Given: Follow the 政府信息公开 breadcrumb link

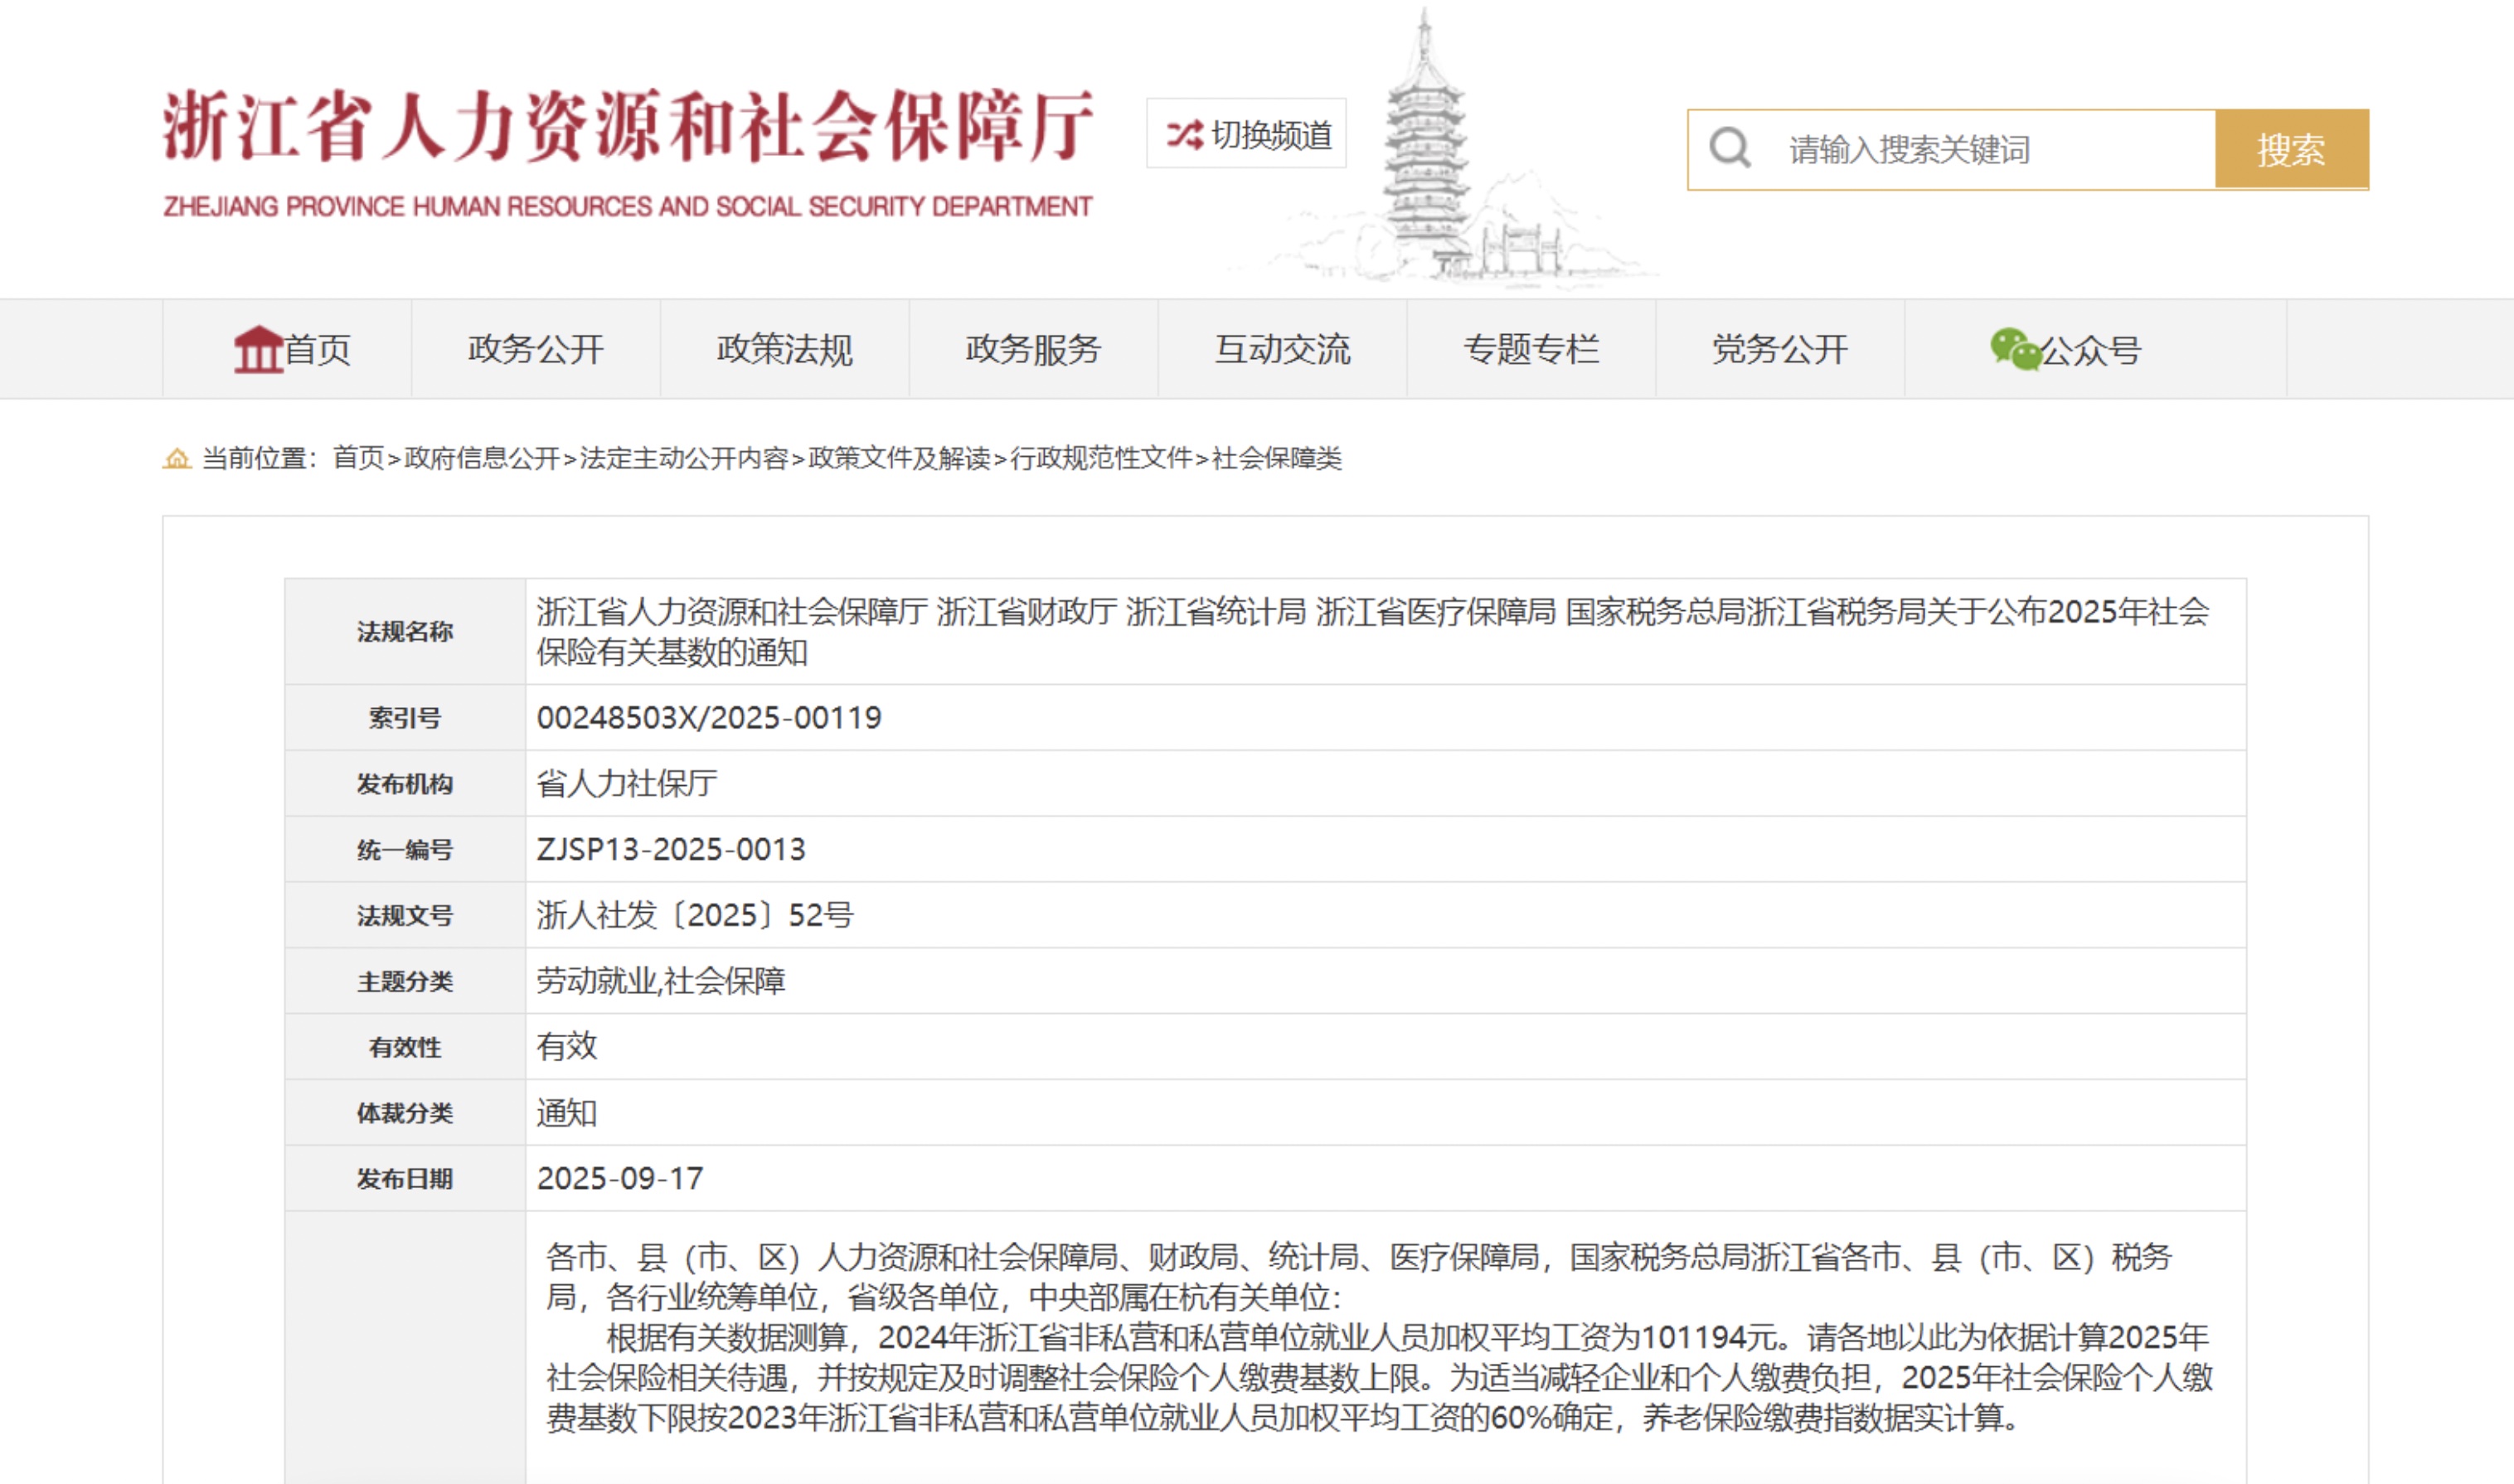Looking at the screenshot, I should point(482,458).
